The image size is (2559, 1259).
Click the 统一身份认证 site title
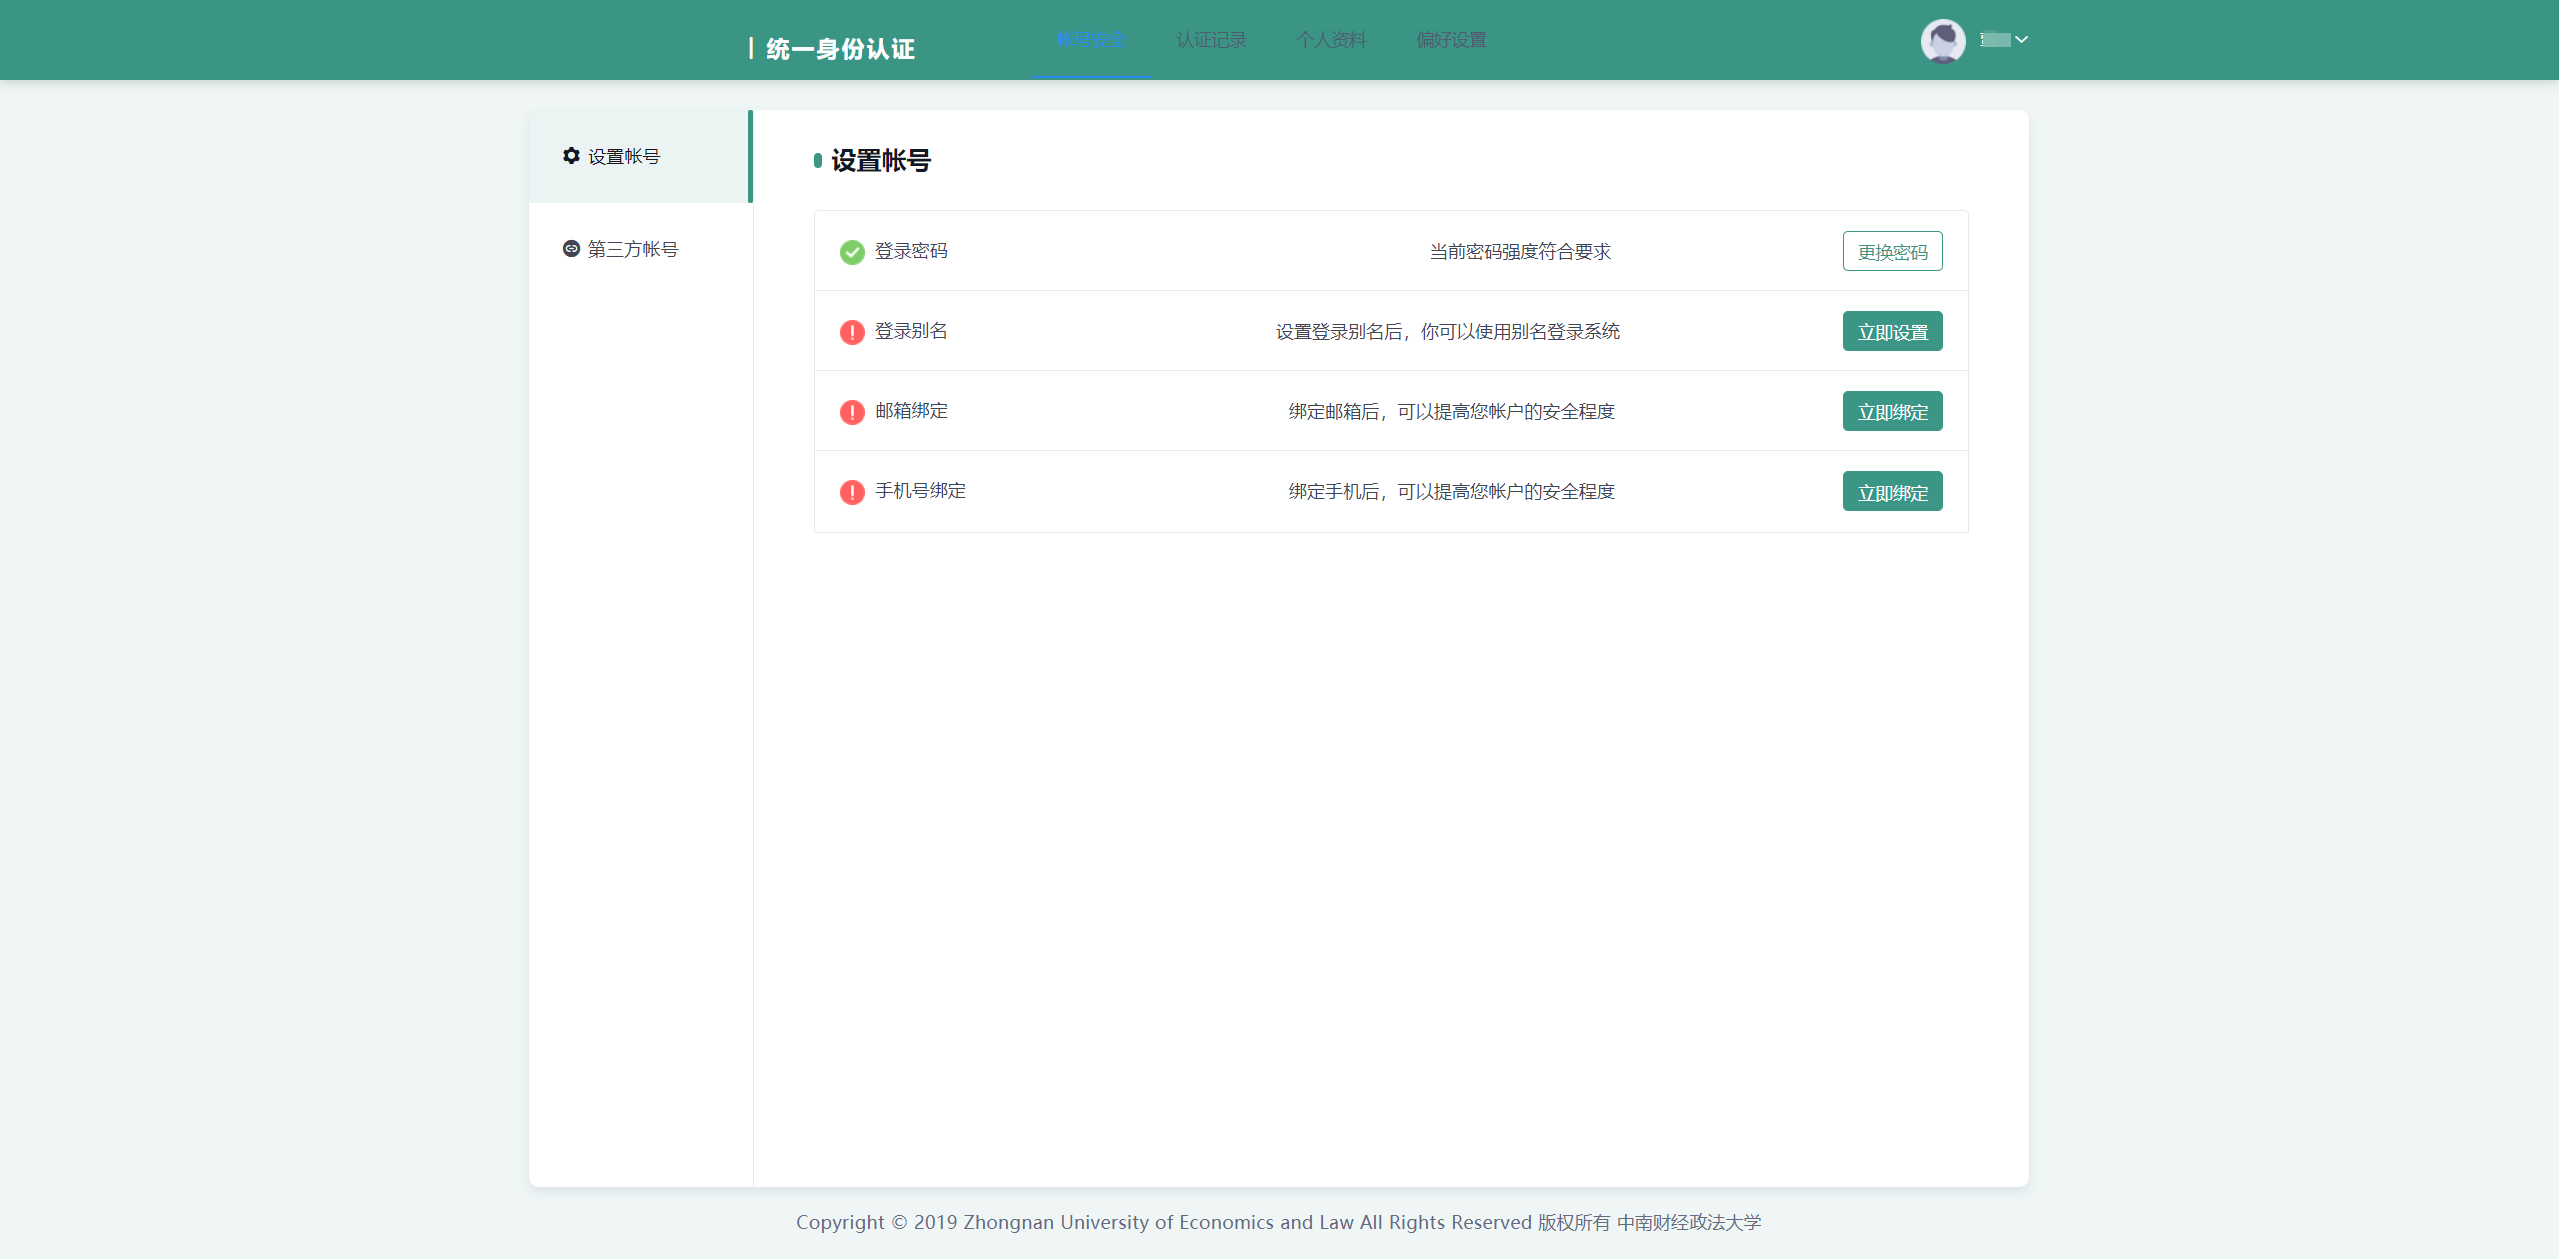tap(840, 49)
